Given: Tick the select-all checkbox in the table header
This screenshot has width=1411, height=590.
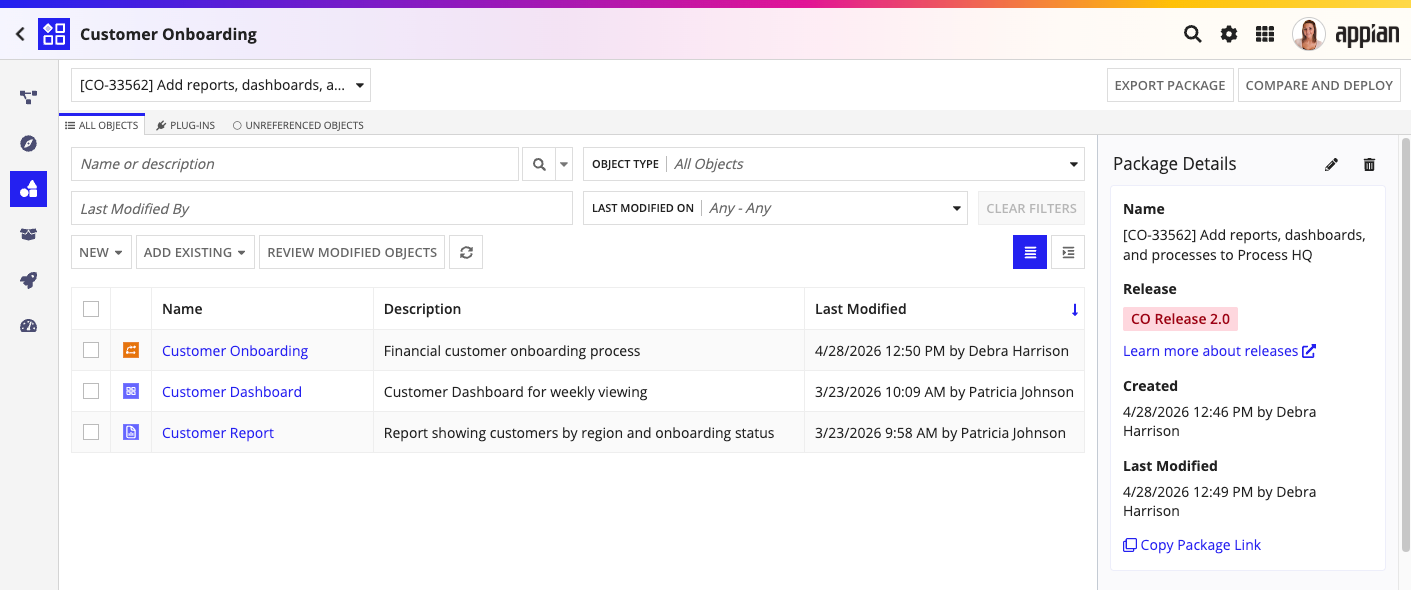Looking at the screenshot, I should (91, 309).
